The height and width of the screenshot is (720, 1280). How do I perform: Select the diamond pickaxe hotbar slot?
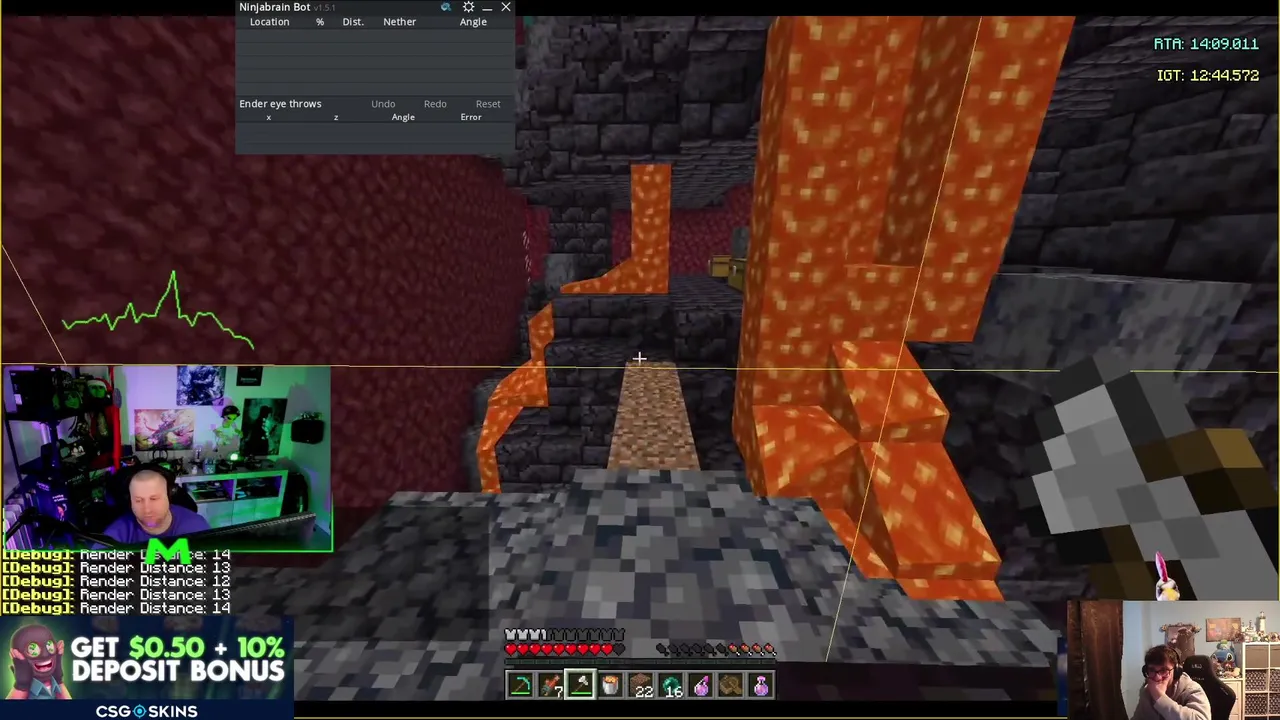(x=520, y=686)
